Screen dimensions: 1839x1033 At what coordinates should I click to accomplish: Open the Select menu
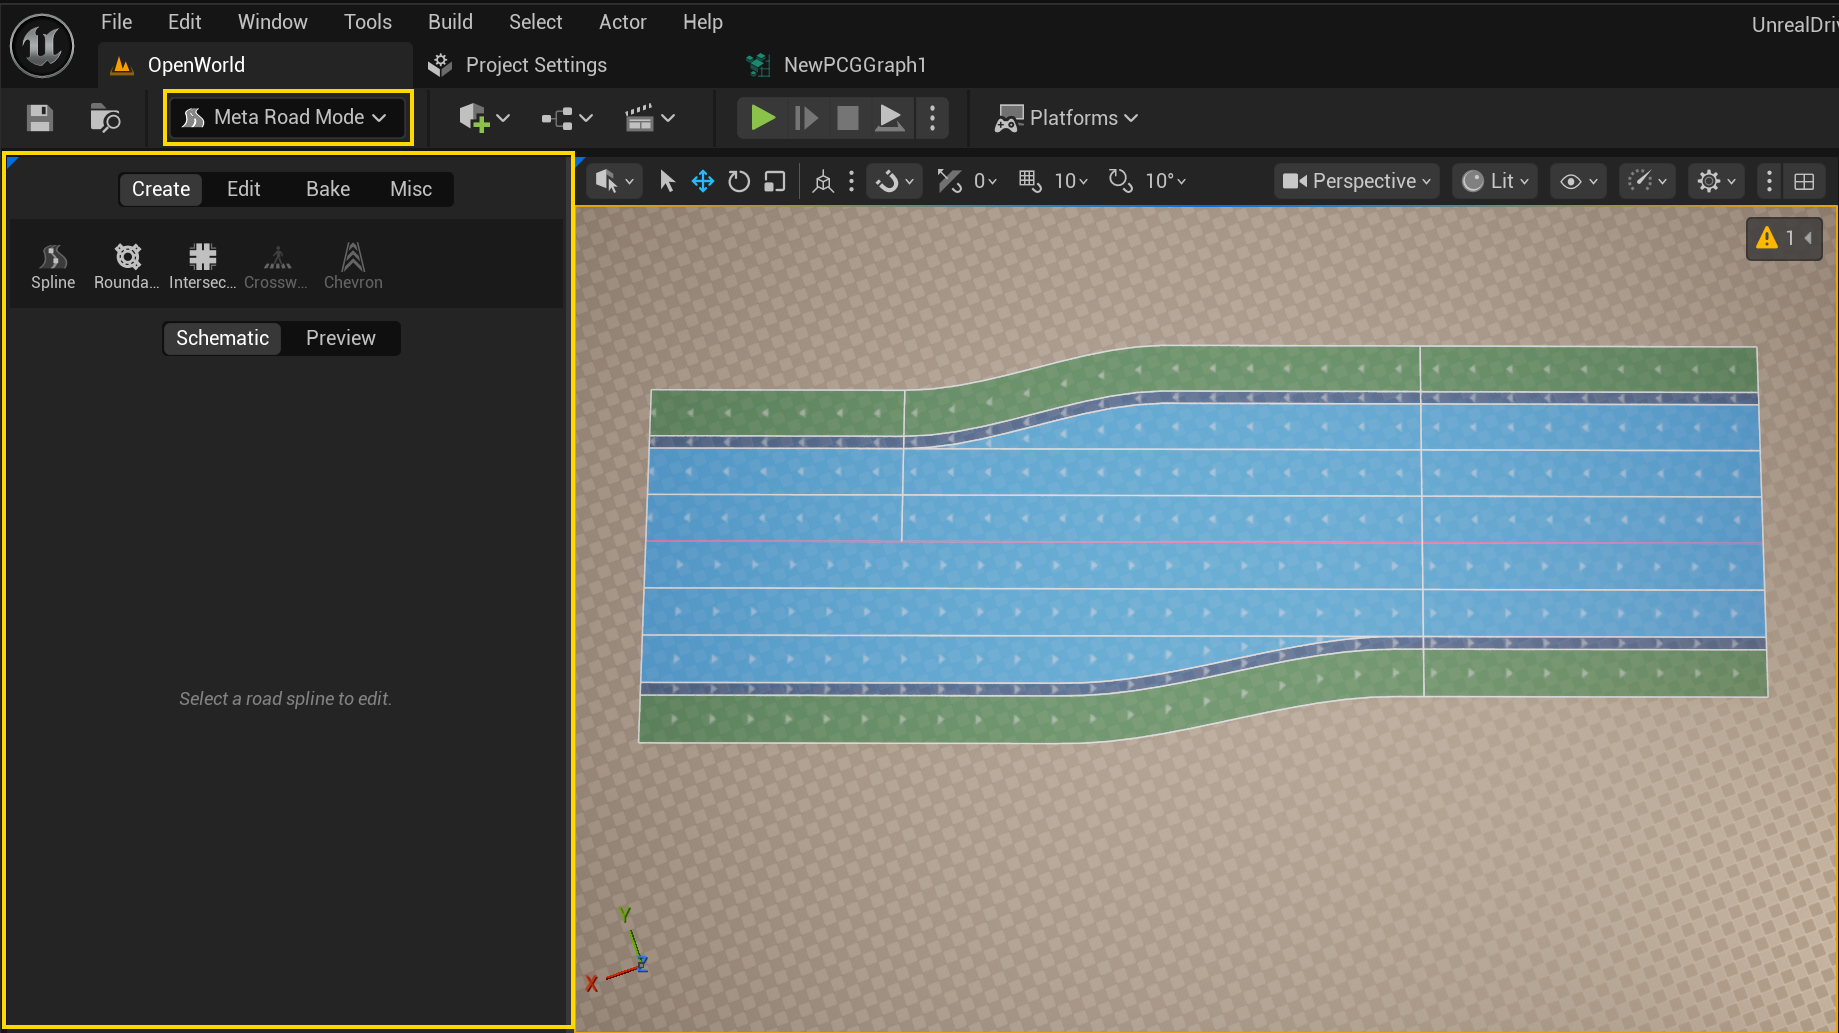tap(536, 22)
